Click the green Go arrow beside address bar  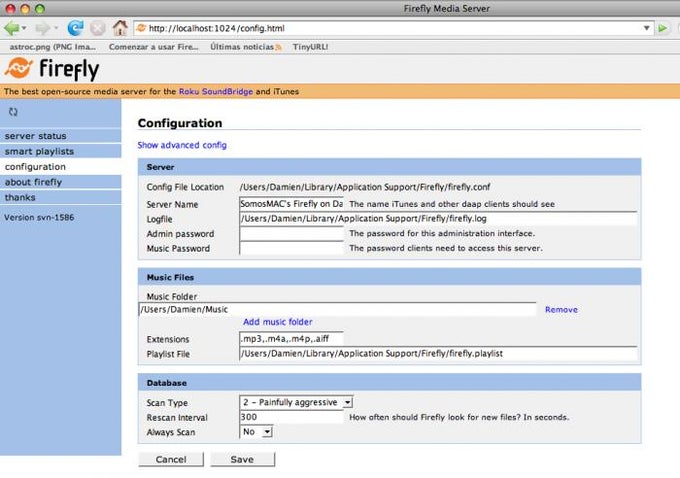click(x=663, y=28)
